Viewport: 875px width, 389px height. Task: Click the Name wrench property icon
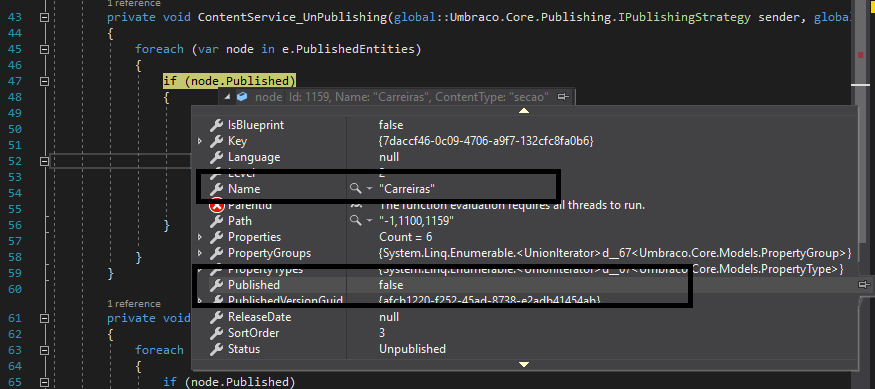pos(217,189)
